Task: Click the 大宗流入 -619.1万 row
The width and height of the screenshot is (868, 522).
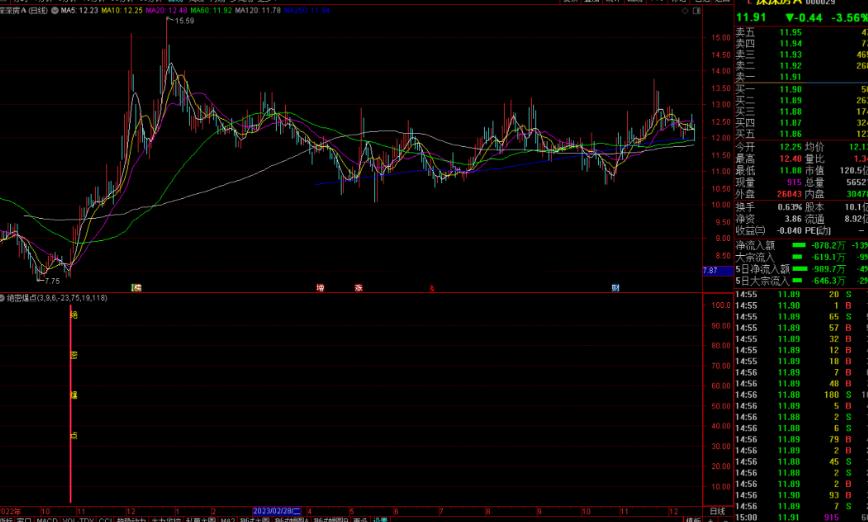Action: [802, 257]
